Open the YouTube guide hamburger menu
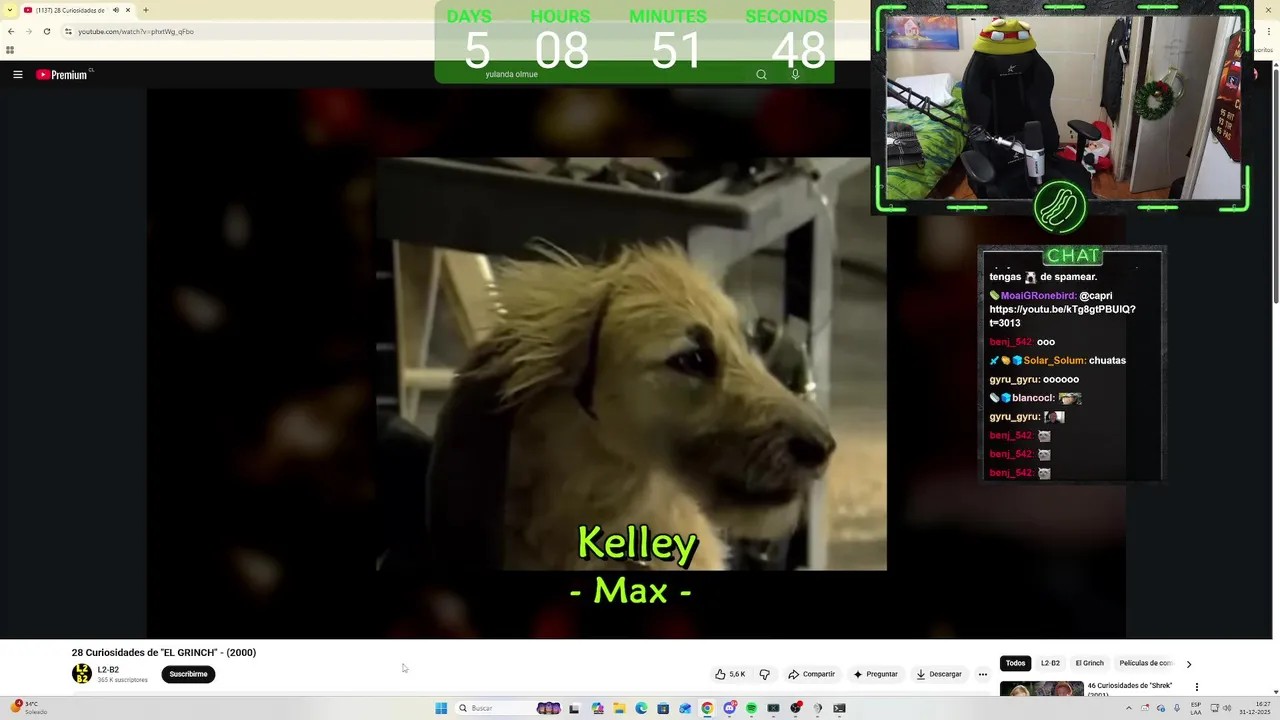The height and width of the screenshot is (720, 1280). [17, 74]
